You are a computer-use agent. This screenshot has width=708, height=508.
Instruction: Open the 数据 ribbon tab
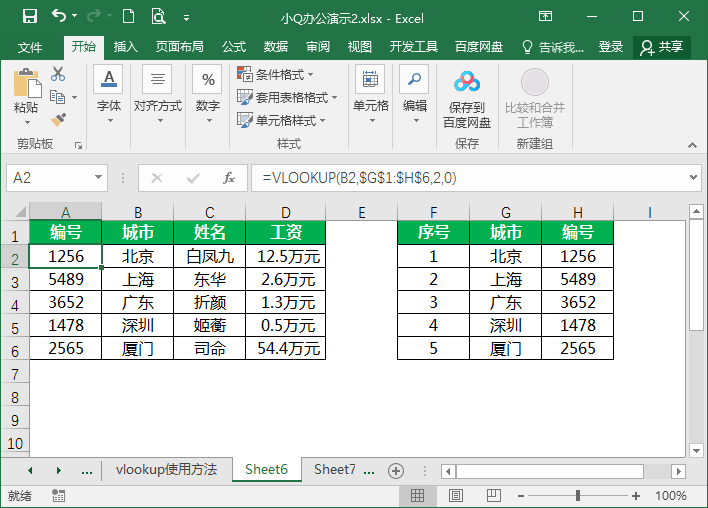276,47
